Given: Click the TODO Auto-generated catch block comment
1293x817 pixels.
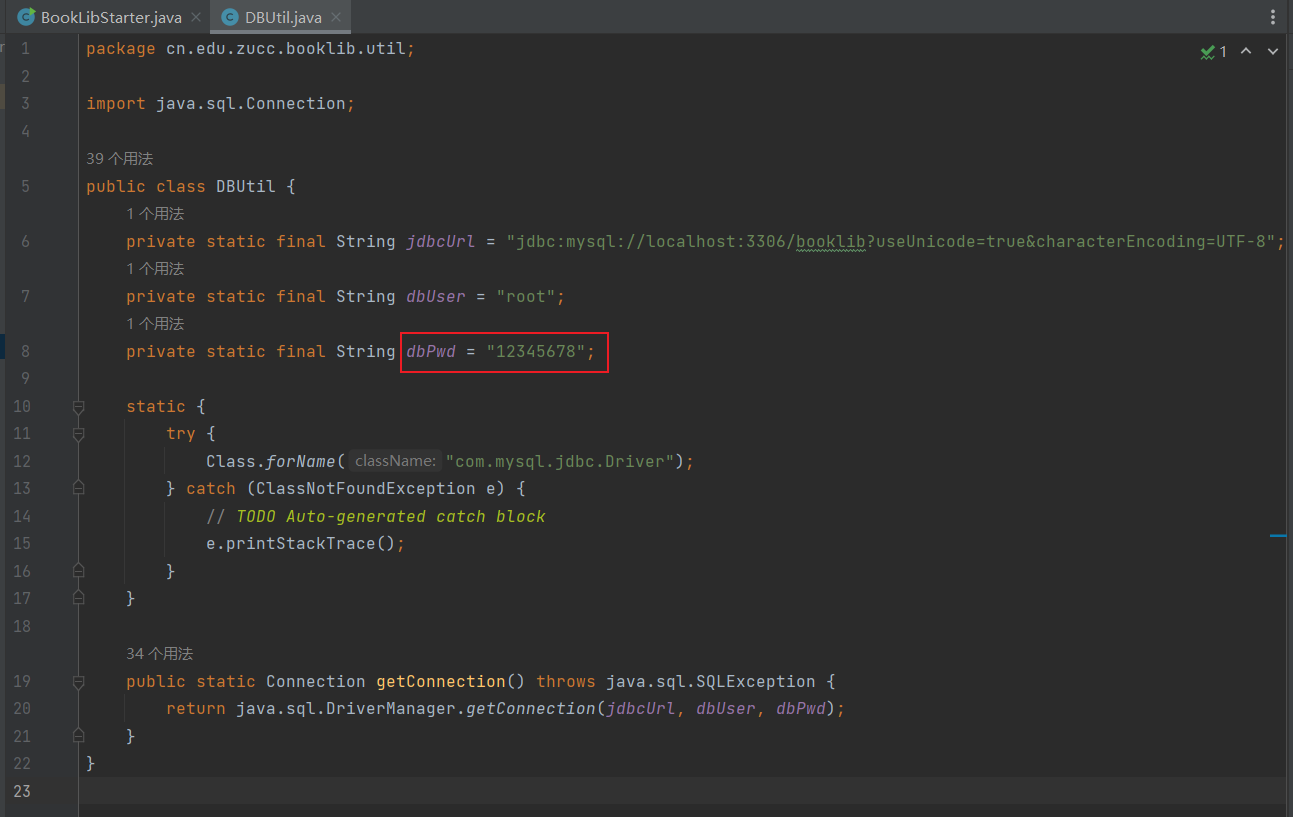Looking at the screenshot, I should pyautogui.click(x=376, y=516).
